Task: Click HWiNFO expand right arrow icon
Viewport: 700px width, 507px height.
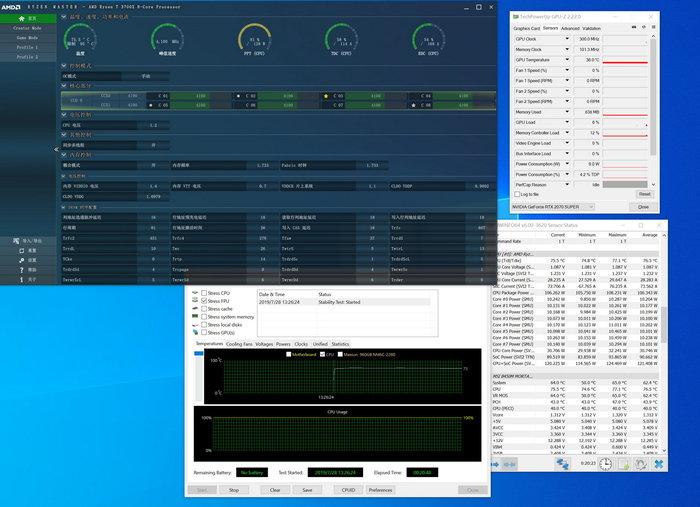Action: (x=495, y=465)
